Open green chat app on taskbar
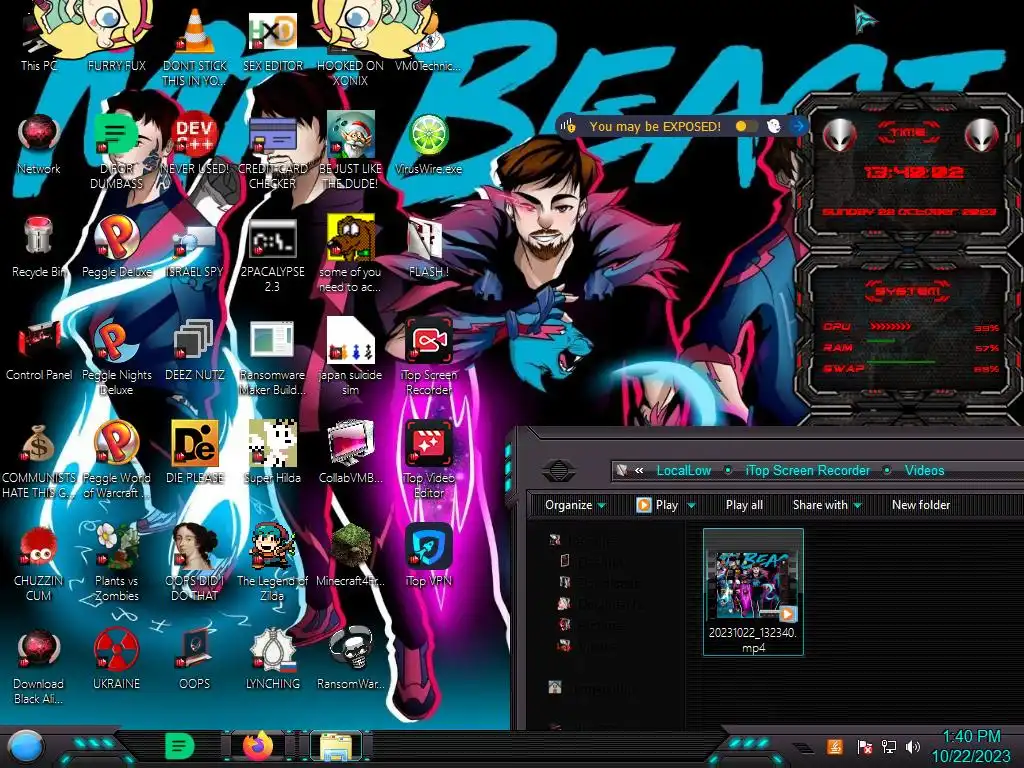Viewport: 1024px width, 768px height. 179,746
